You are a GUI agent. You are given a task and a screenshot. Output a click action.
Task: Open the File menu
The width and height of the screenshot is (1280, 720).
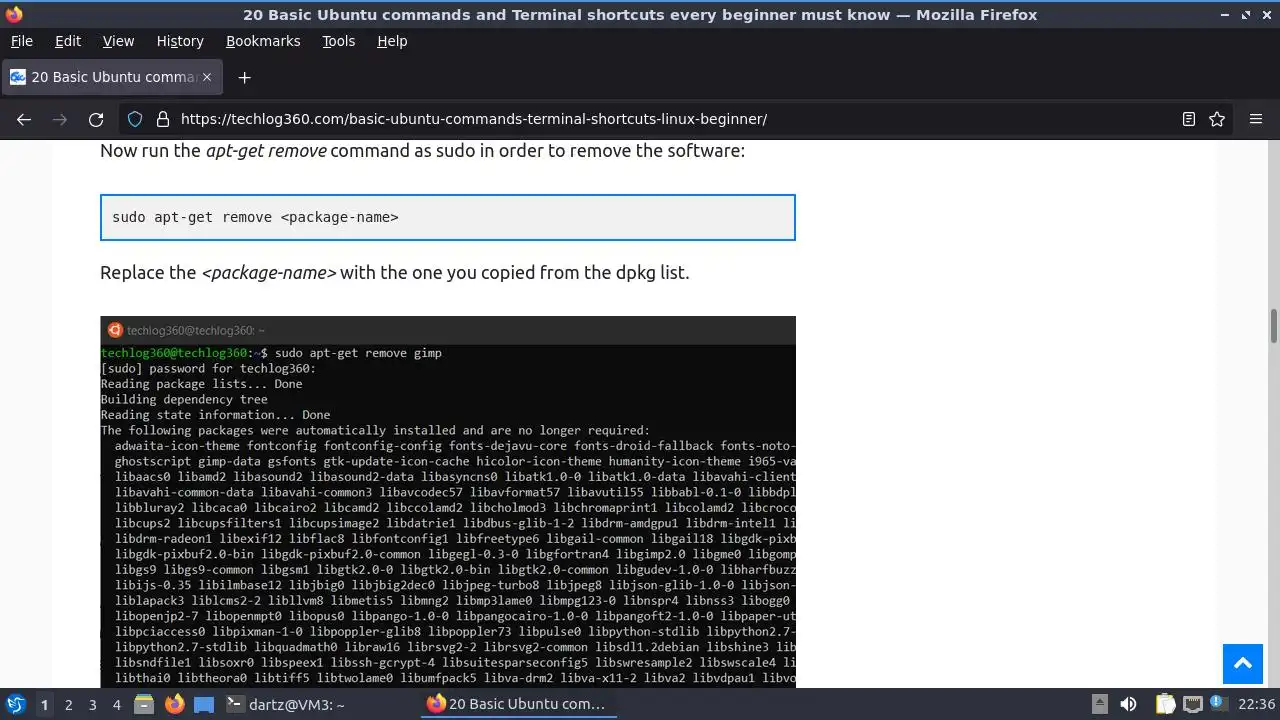click(x=21, y=41)
